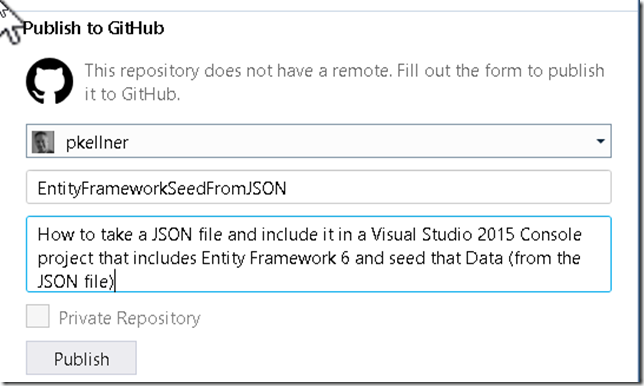Click the pkellner avatar picture

43,142
